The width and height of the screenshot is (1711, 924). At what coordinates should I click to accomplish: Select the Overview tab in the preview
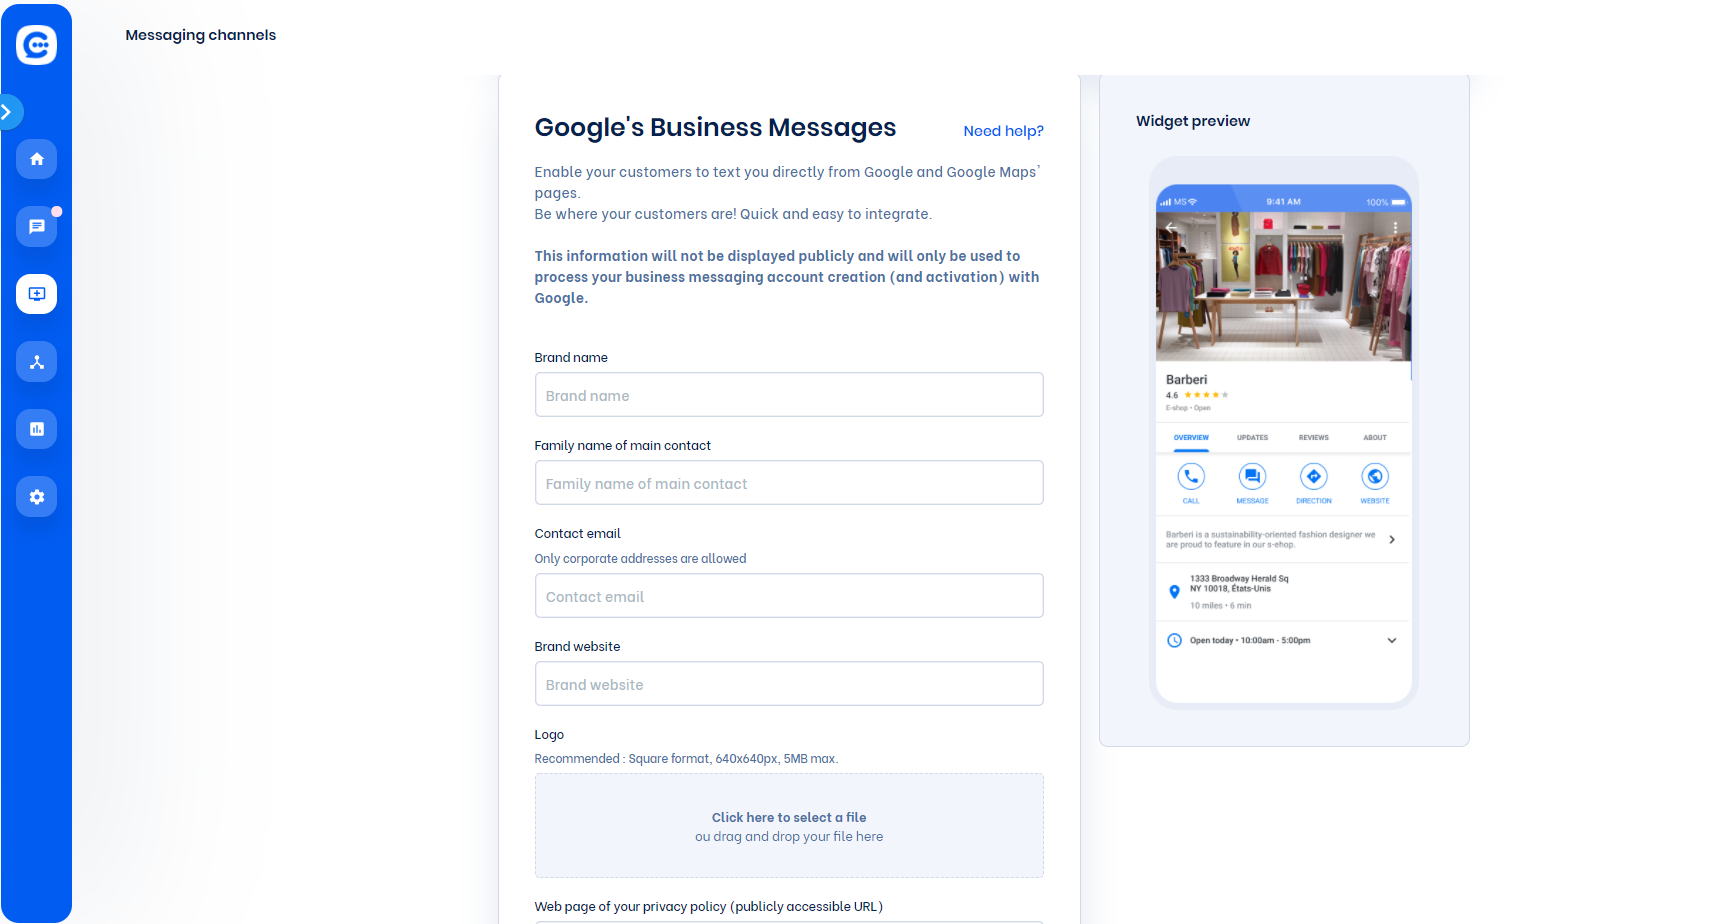[x=1191, y=438]
